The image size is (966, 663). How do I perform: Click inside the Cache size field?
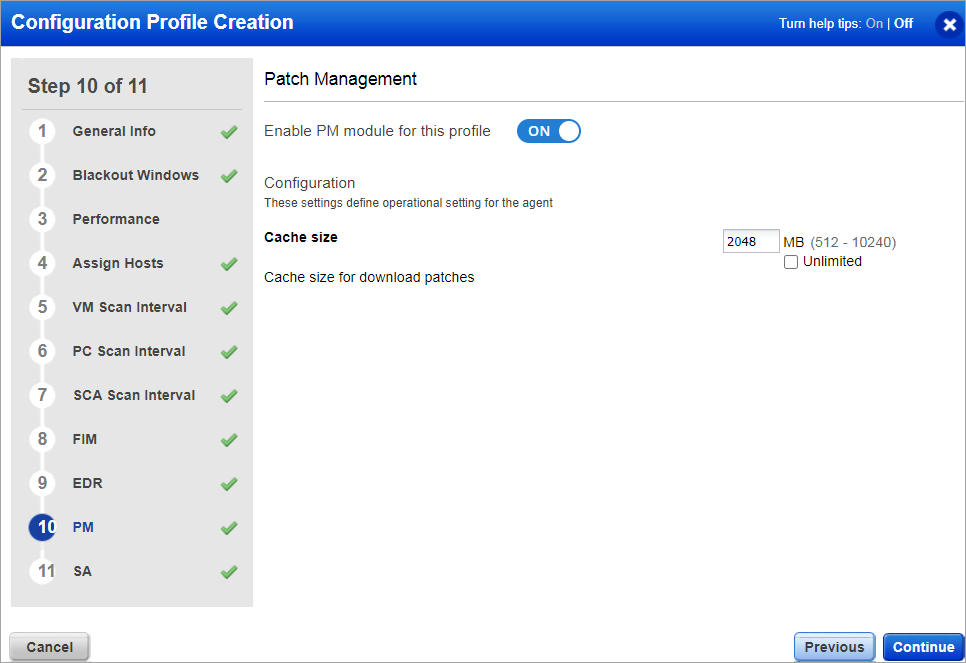(750, 241)
